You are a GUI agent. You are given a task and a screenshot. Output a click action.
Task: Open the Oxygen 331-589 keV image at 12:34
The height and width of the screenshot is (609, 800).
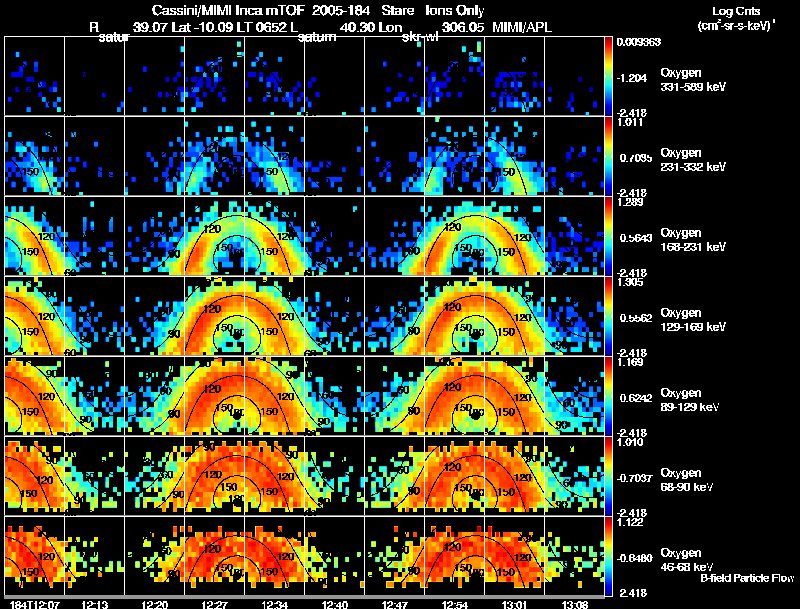274,76
